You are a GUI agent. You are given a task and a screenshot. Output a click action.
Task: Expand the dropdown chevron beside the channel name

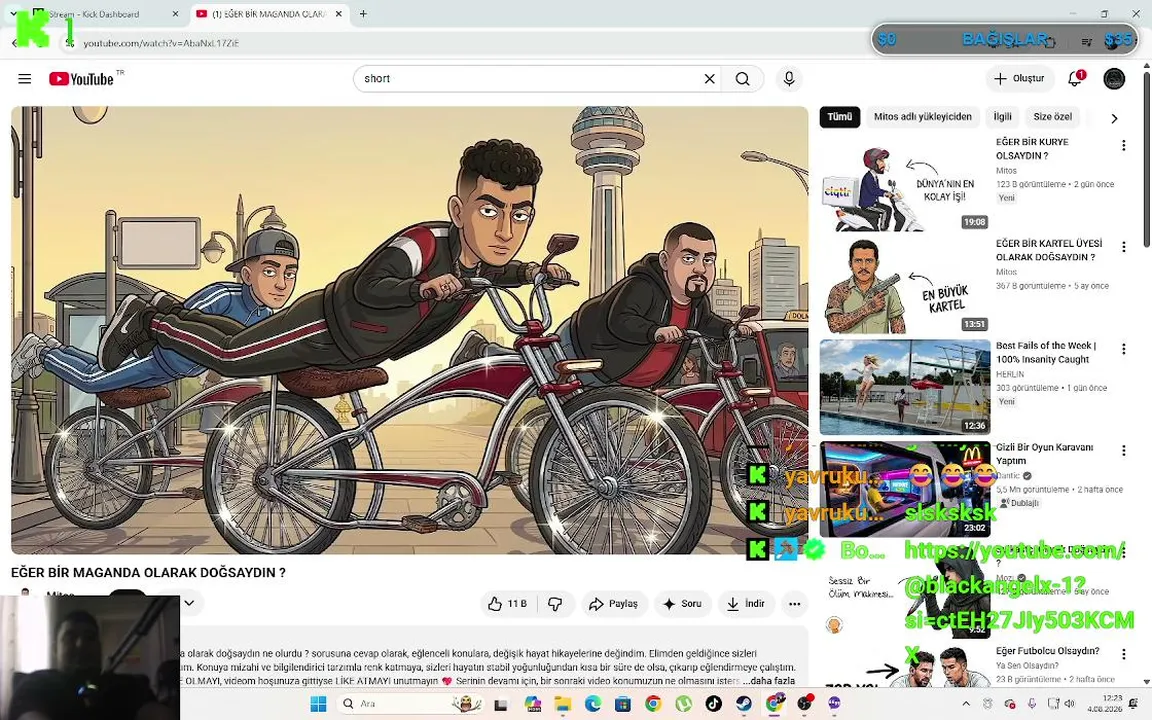(190, 603)
